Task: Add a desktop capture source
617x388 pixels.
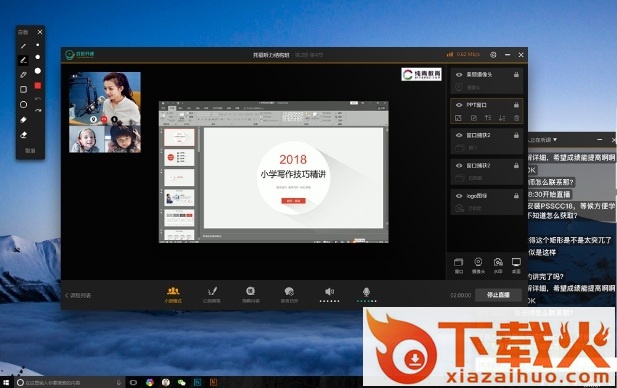Action: coord(516,265)
